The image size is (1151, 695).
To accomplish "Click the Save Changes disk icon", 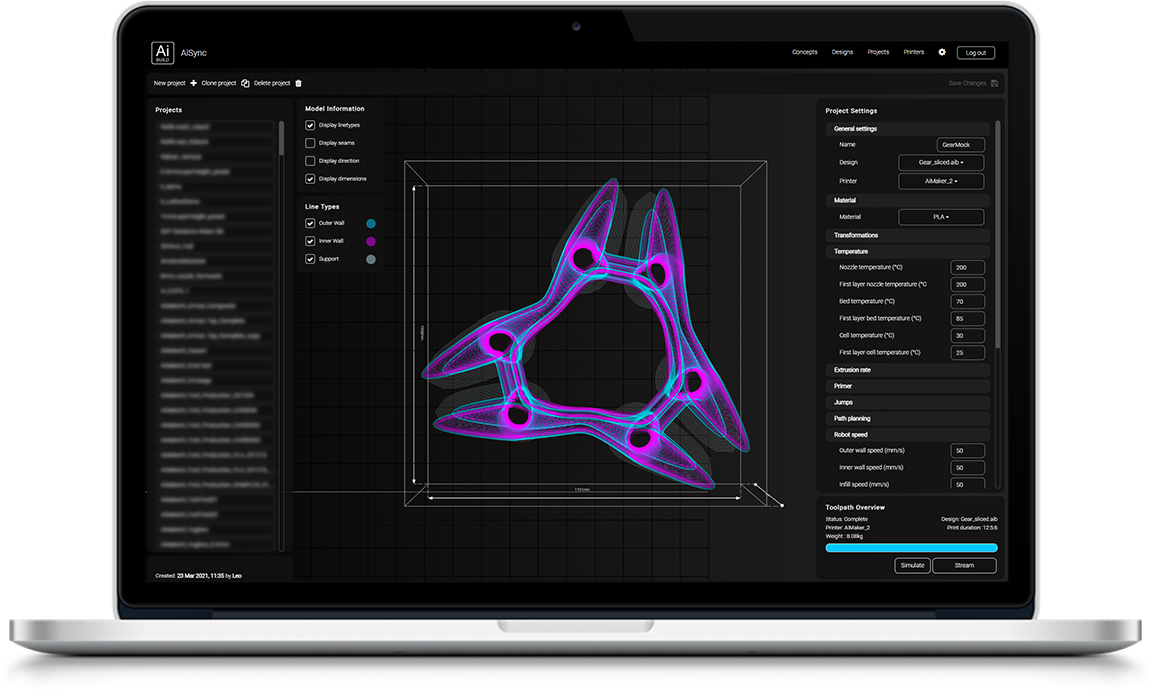I will point(994,83).
